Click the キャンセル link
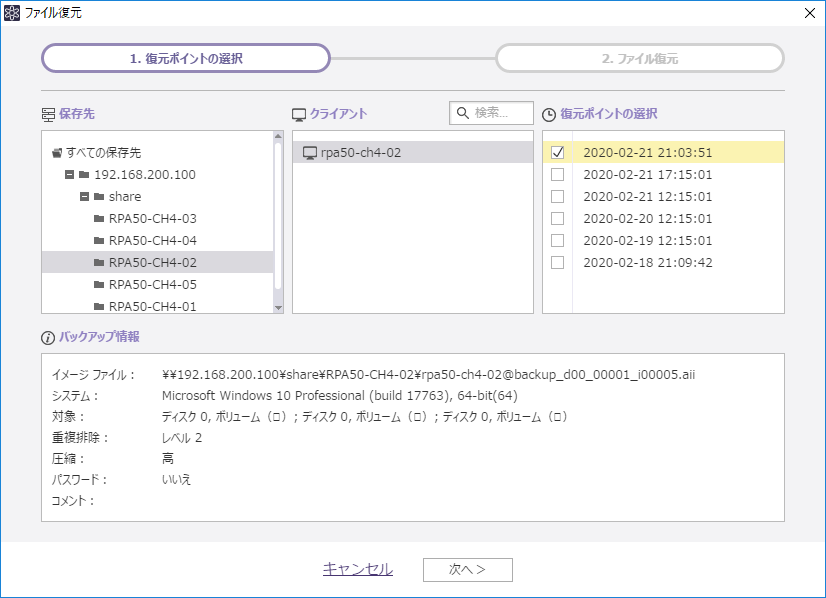This screenshot has width=826, height=598. 357,569
